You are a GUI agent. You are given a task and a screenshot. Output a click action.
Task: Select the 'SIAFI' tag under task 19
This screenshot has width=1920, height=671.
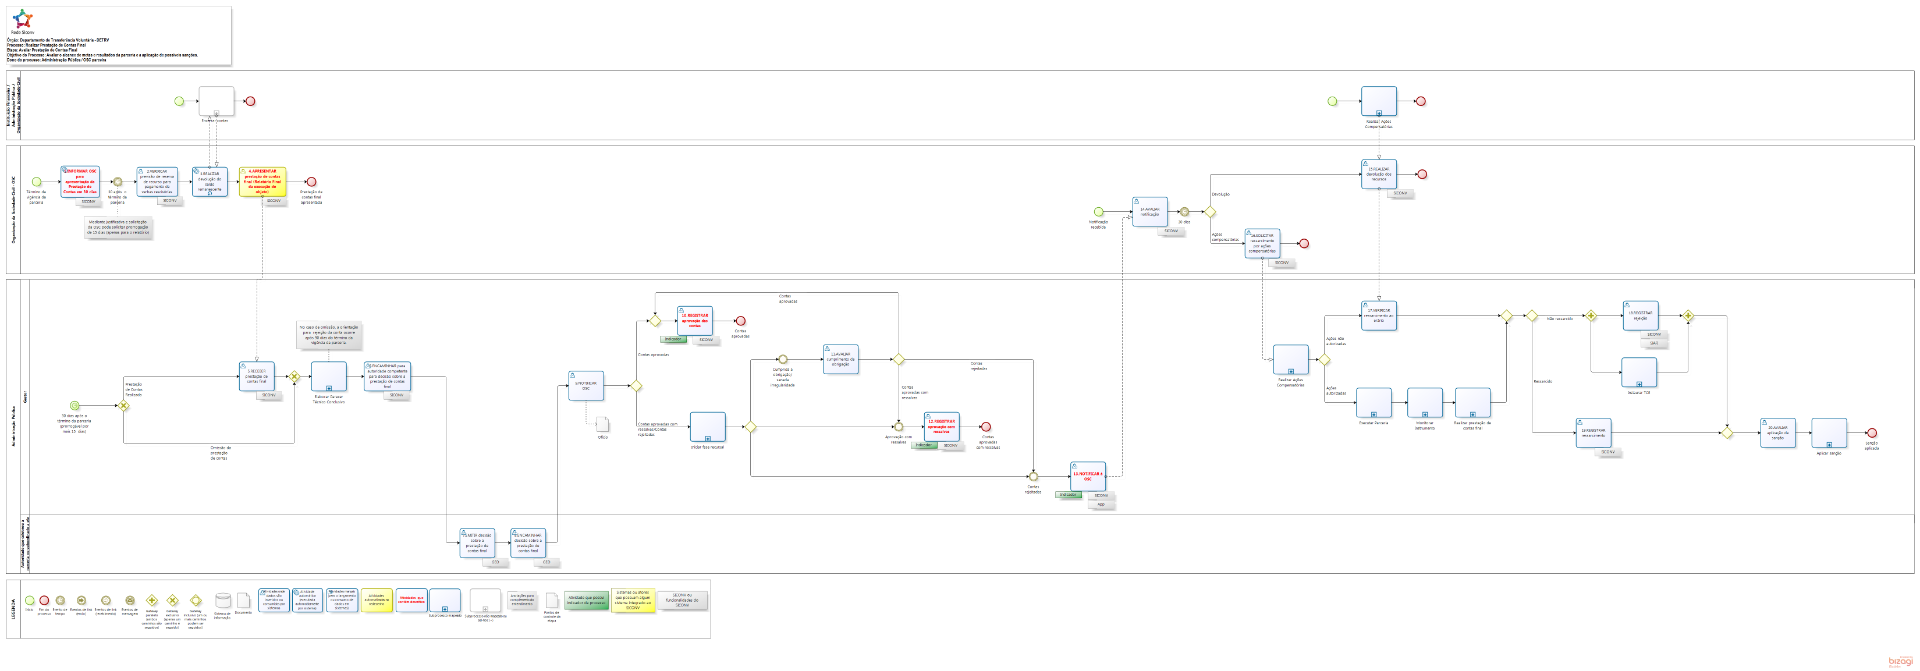click(1653, 343)
